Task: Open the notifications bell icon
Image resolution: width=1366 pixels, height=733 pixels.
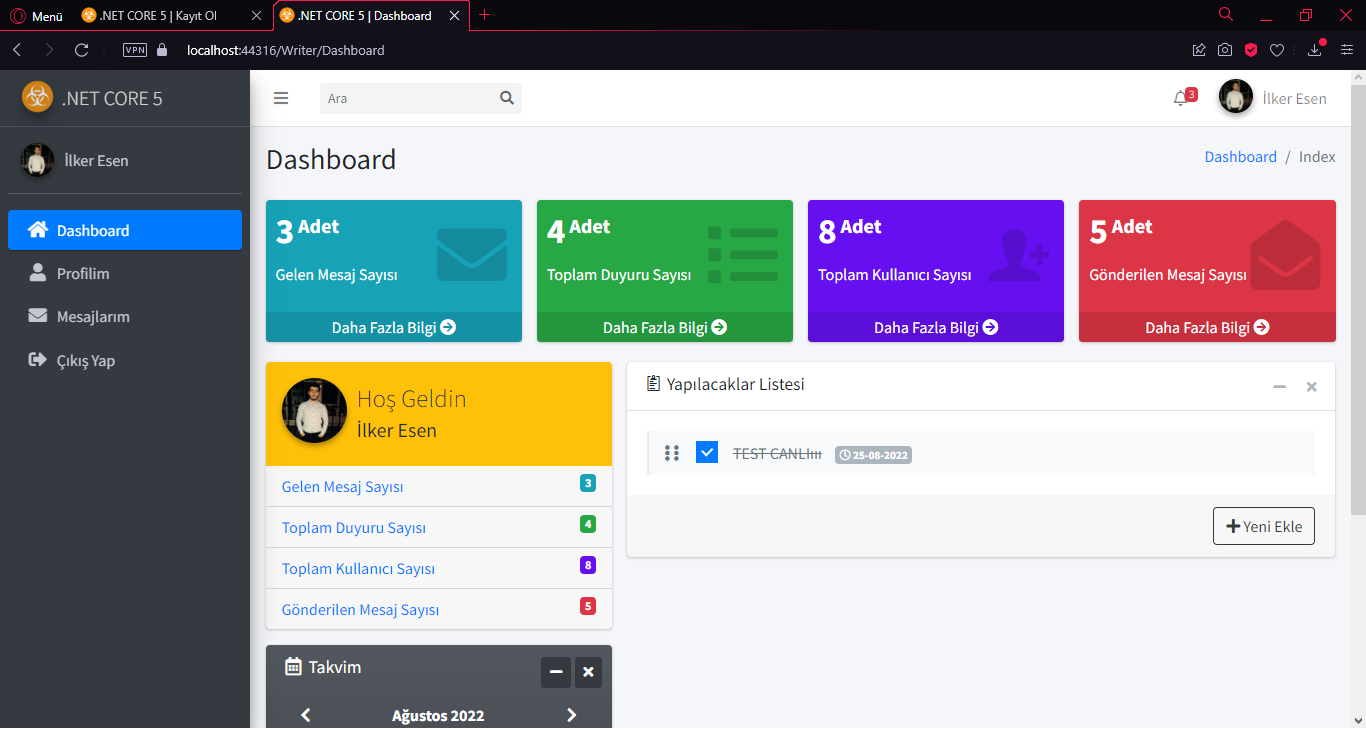Action: [x=1181, y=98]
